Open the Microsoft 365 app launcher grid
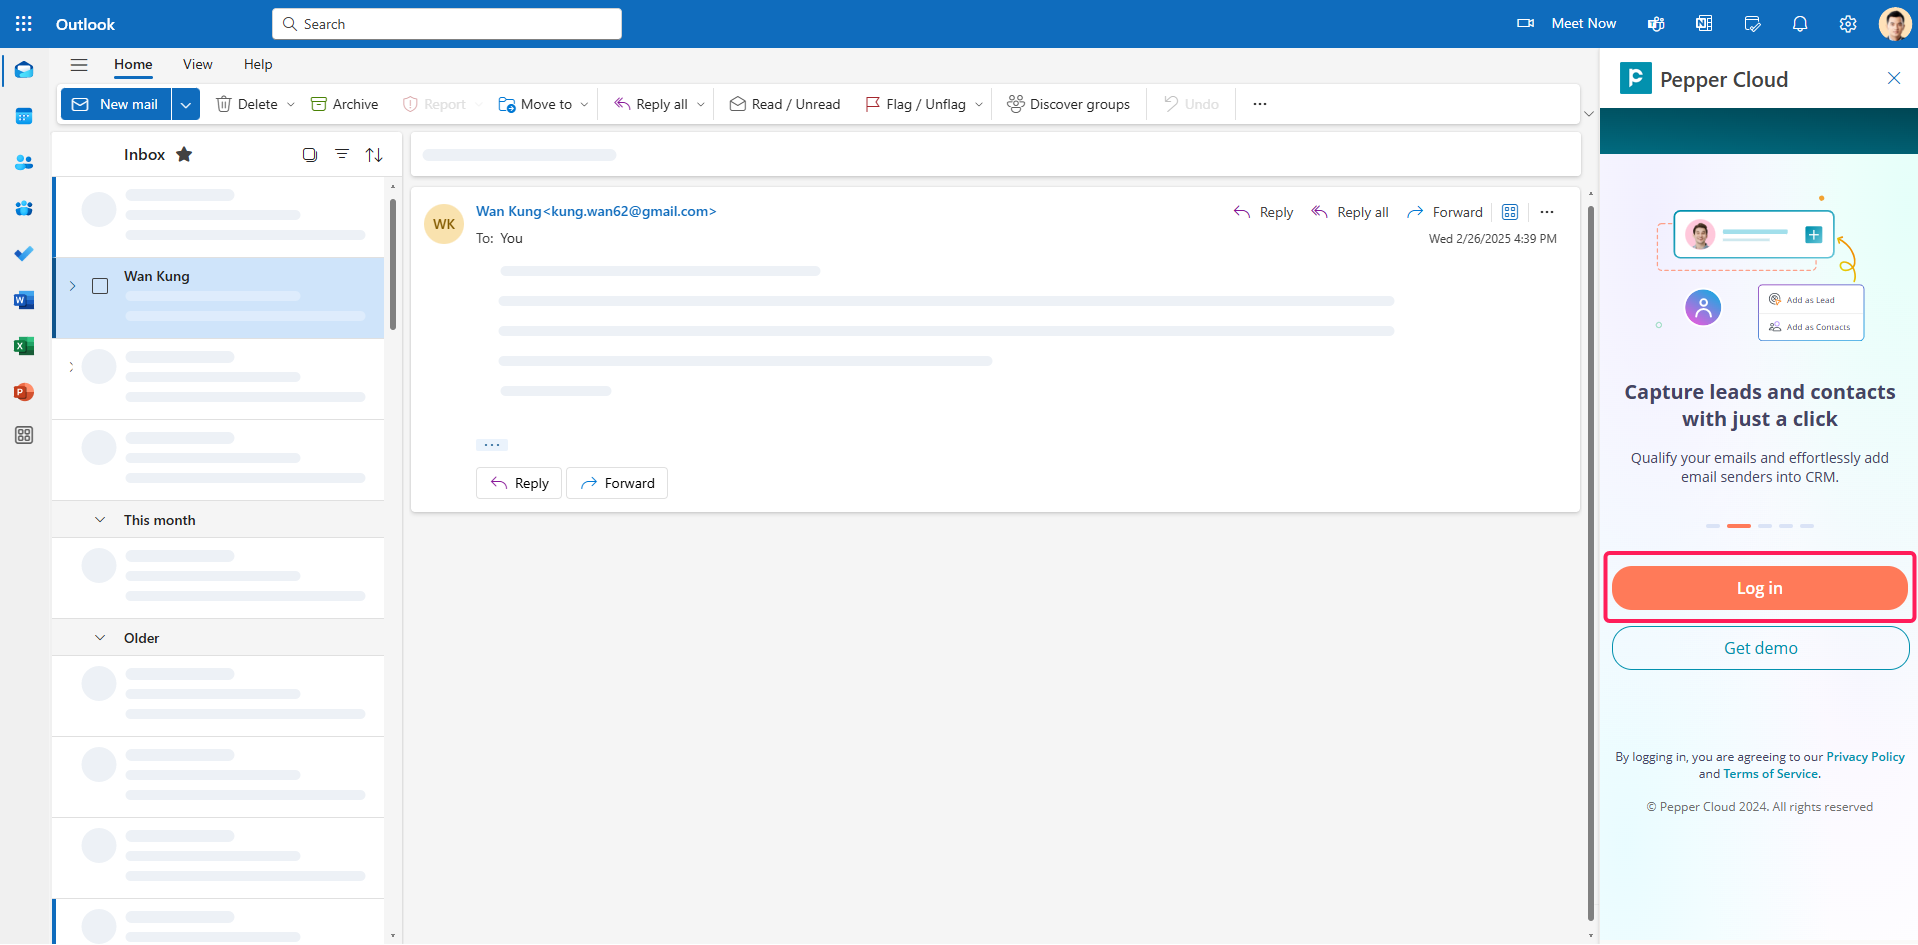Screen dimensions: 1918x945 click(22, 23)
